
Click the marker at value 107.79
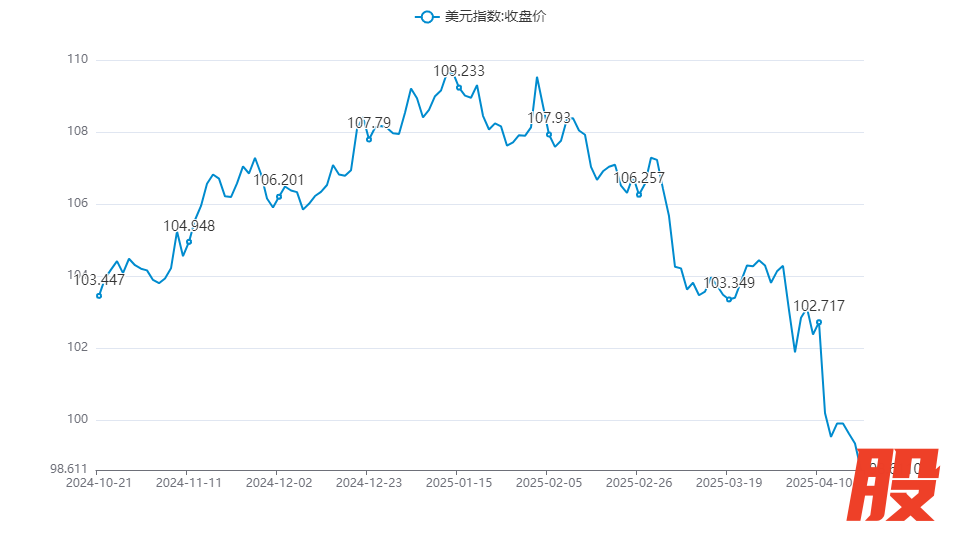[369, 139]
